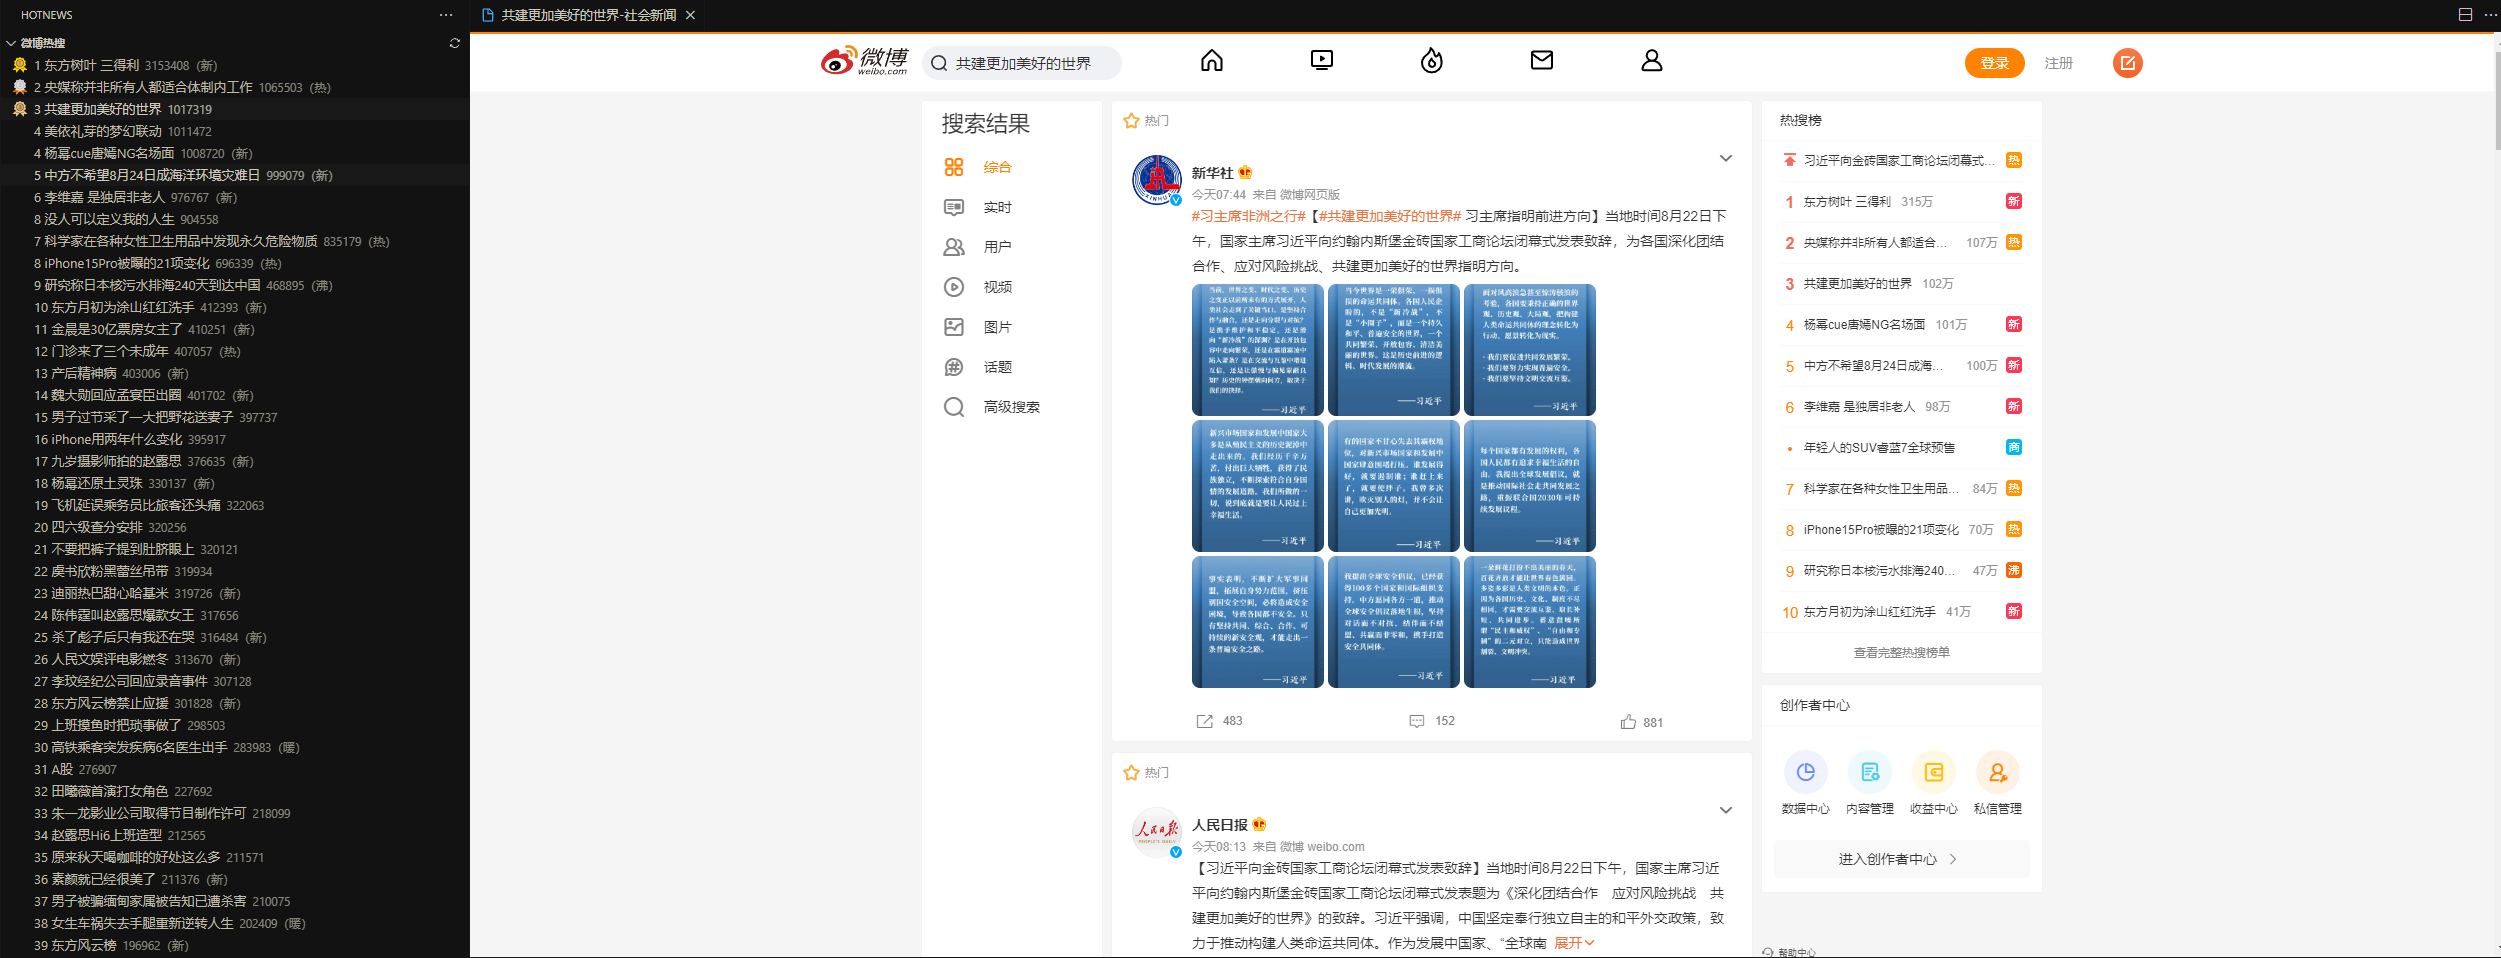Image resolution: width=2501 pixels, height=958 pixels.
Task: Click 人民日报 account name
Action: click(1219, 825)
